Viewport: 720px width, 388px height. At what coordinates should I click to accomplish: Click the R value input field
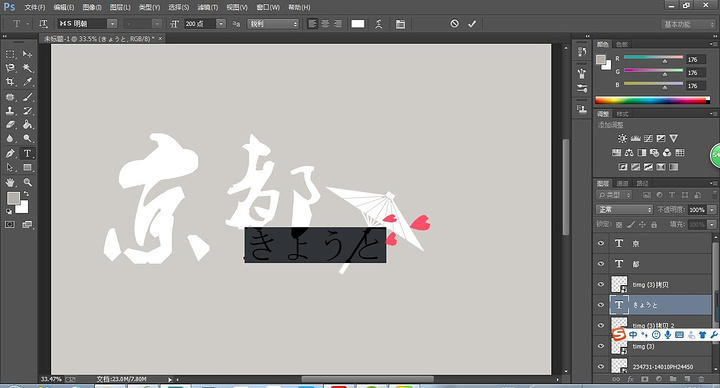tap(696, 60)
